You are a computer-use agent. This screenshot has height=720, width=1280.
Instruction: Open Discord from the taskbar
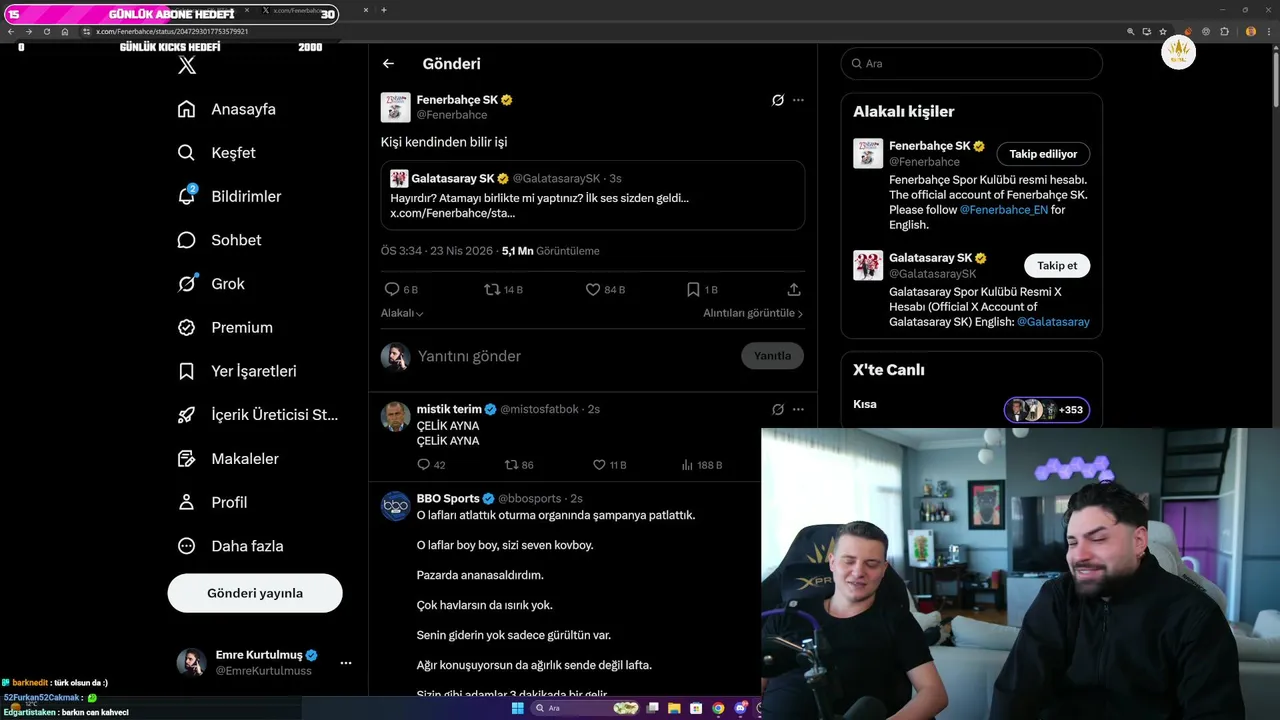[x=740, y=708]
